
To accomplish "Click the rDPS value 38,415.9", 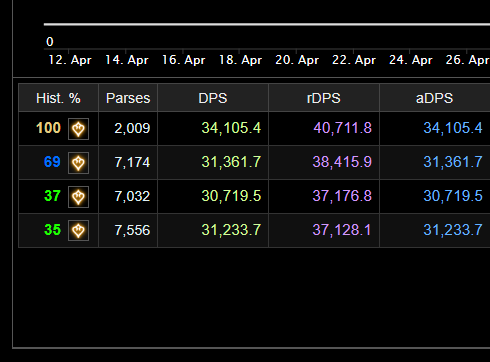I will (342, 162).
